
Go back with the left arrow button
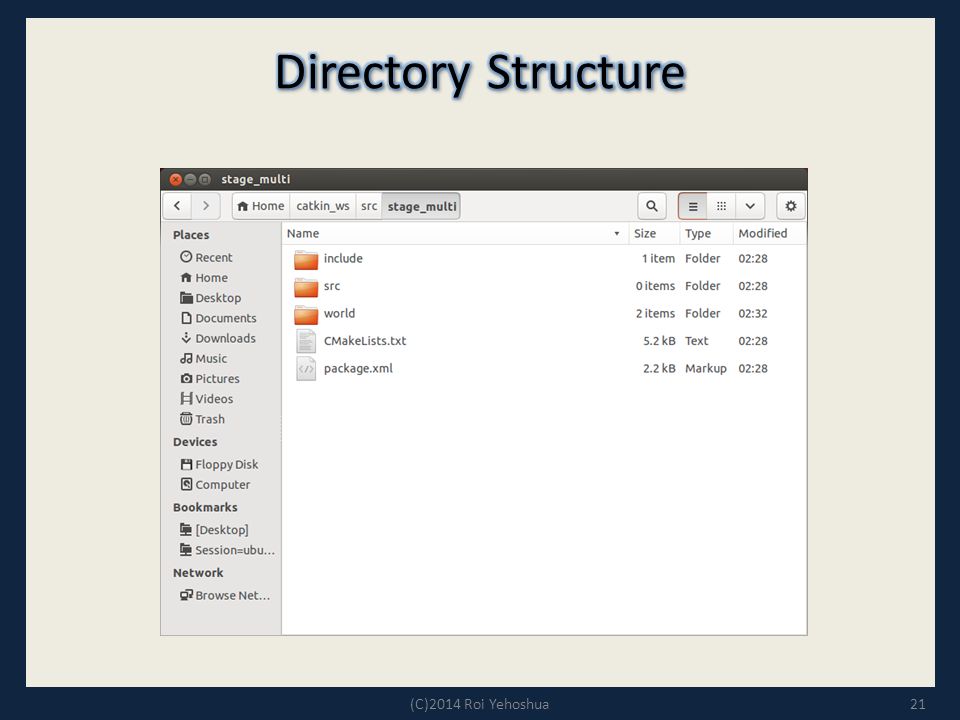pyautogui.click(x=178, y=206)
